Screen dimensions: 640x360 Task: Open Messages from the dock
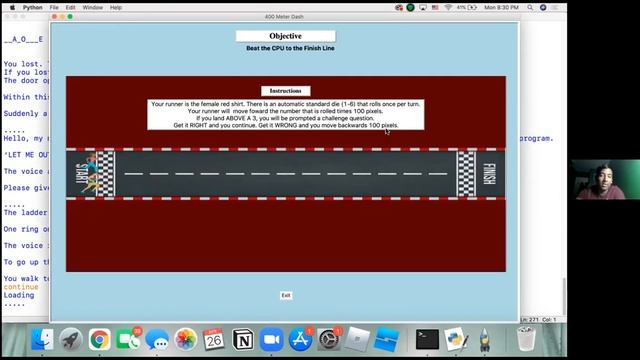(x=157, y=339)
